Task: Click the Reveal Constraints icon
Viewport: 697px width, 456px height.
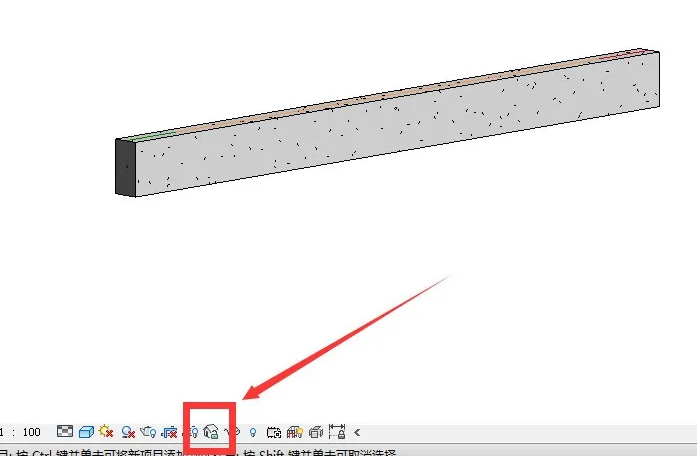Action: tap(337, 432)
